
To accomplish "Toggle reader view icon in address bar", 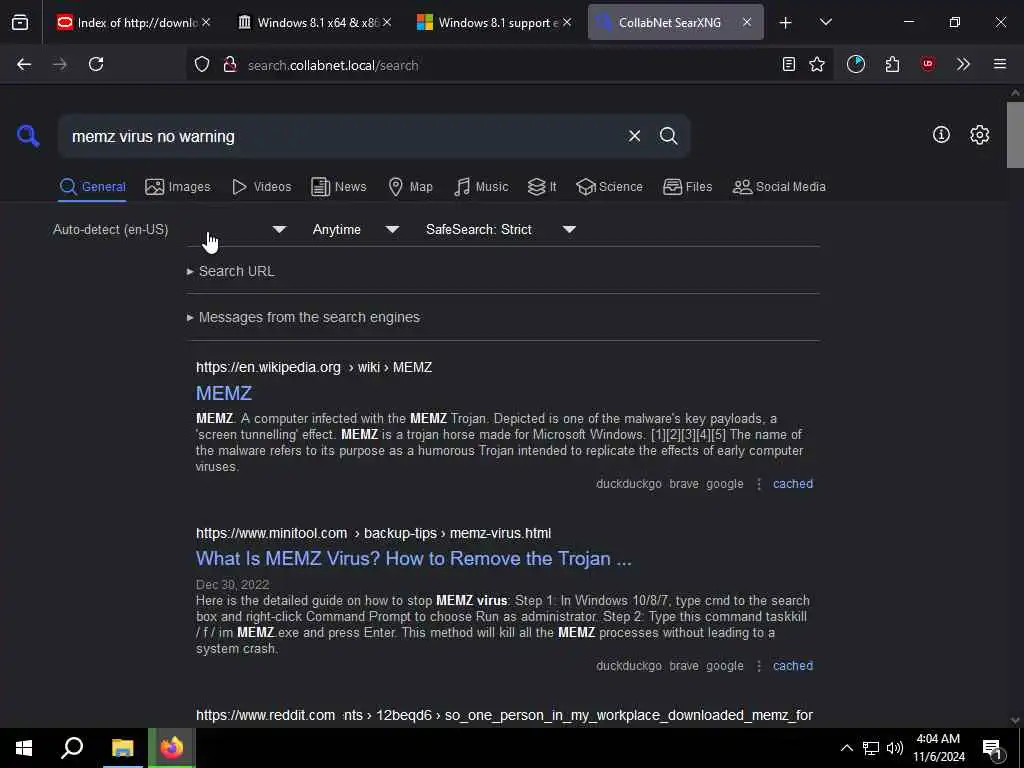I will pyautogui.click(x=788, y=64).
